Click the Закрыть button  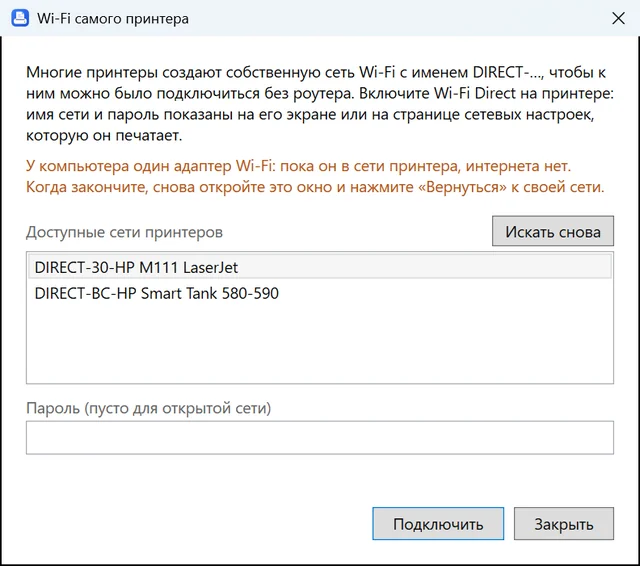564,524
